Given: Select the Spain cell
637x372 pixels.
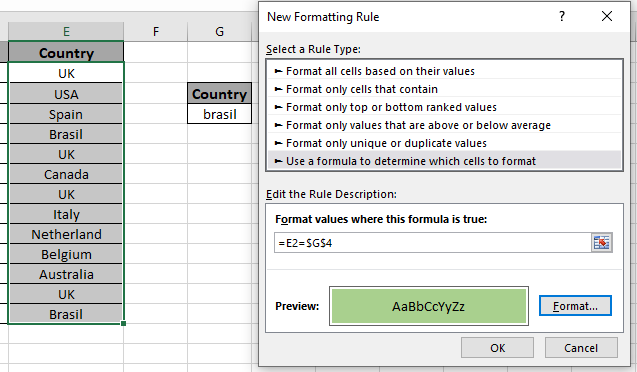Looking at the screenshot, I should (x=66, y=115).
